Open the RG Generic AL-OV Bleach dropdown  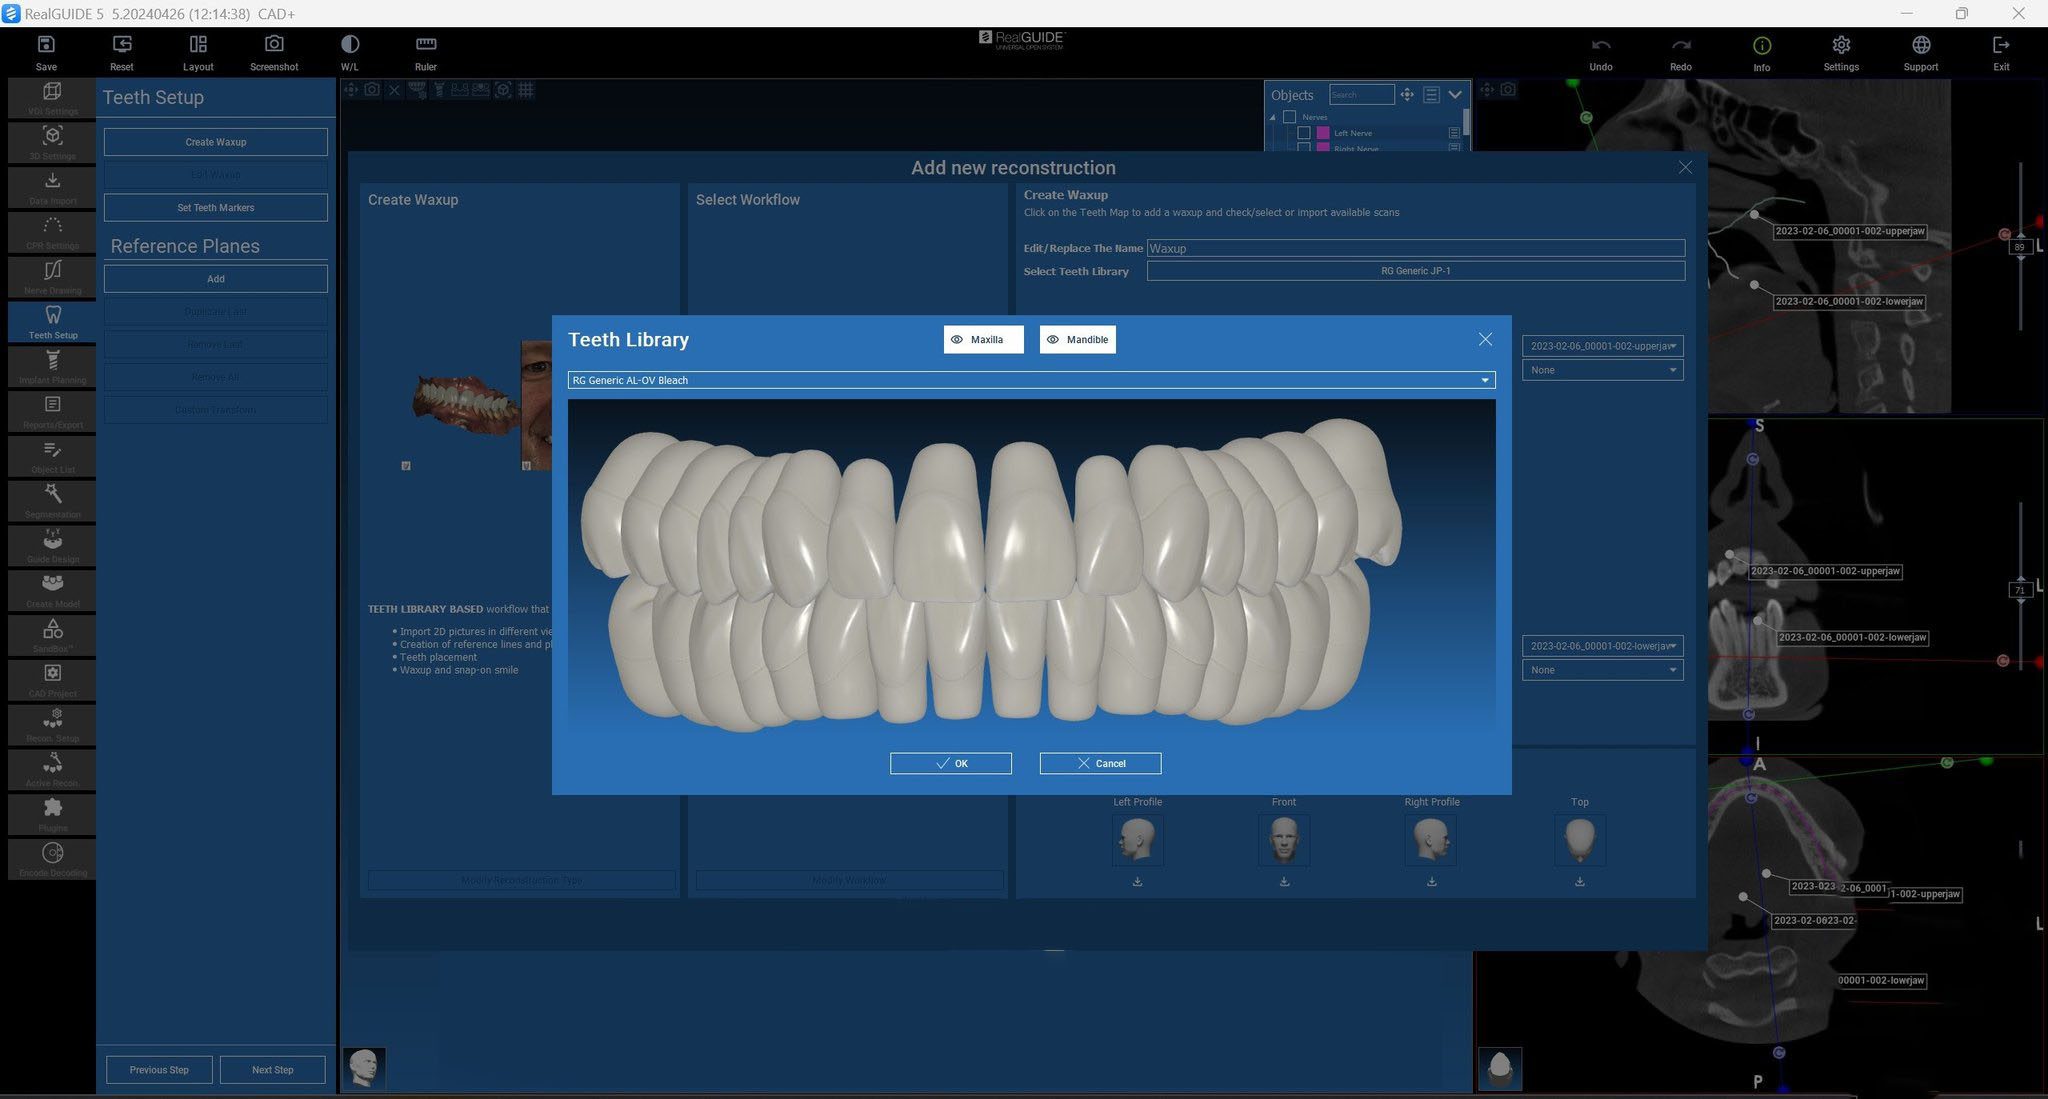1031,380
